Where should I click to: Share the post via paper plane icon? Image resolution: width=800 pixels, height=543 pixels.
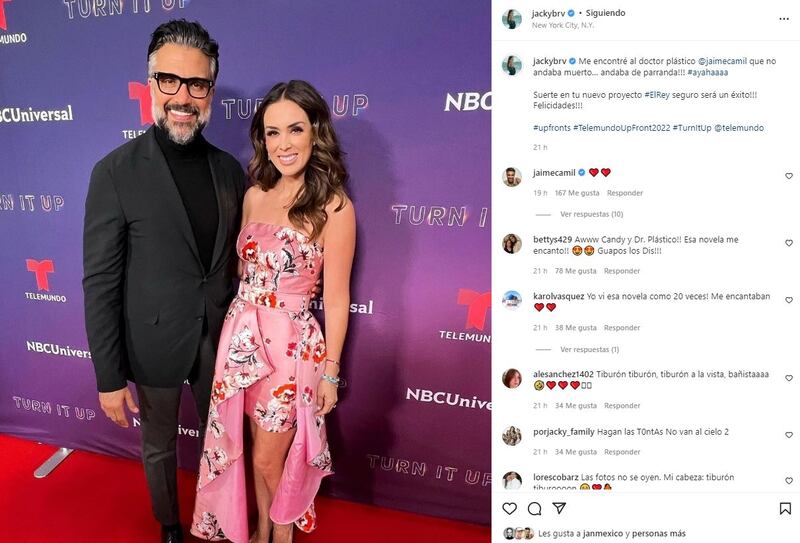point(559,508)
